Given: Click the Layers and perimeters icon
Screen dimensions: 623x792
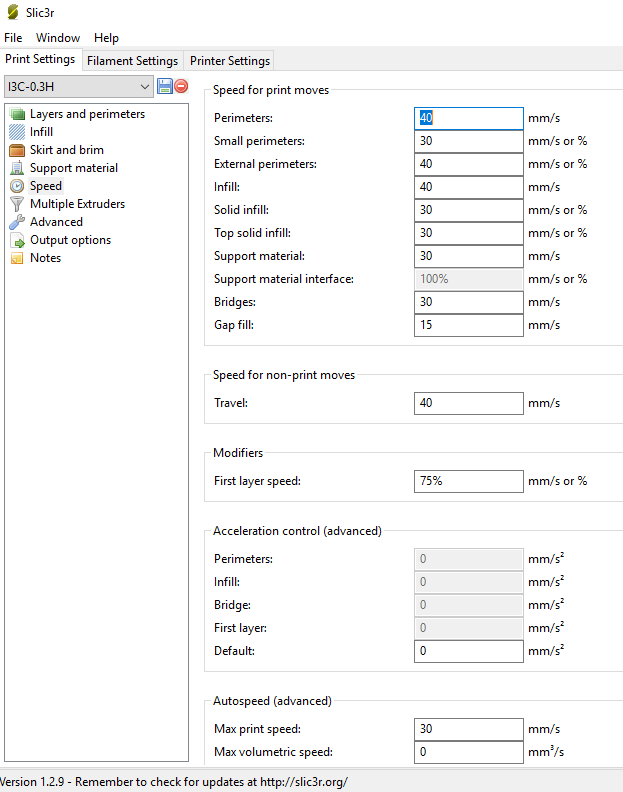Looking at the screenshot, I should tap(17, 114).
